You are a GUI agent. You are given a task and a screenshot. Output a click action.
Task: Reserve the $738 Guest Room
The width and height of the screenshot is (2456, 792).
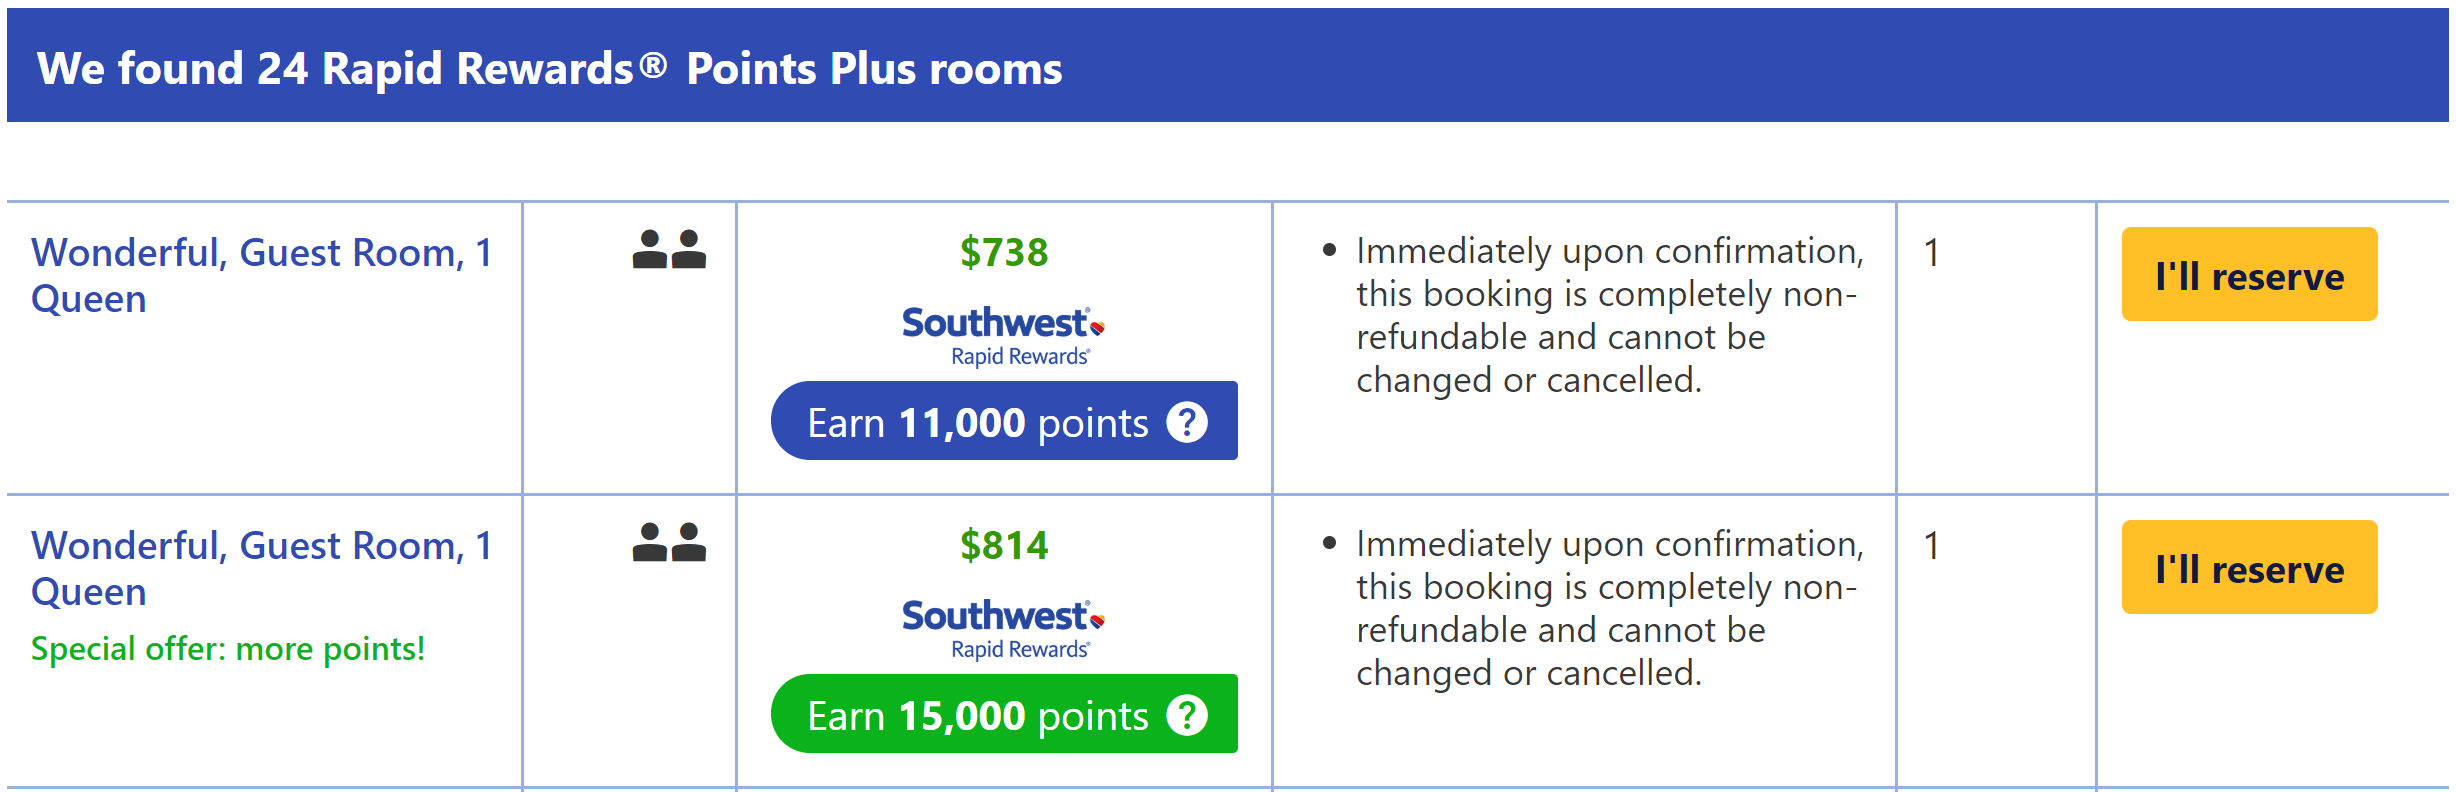click(2249, 274)
